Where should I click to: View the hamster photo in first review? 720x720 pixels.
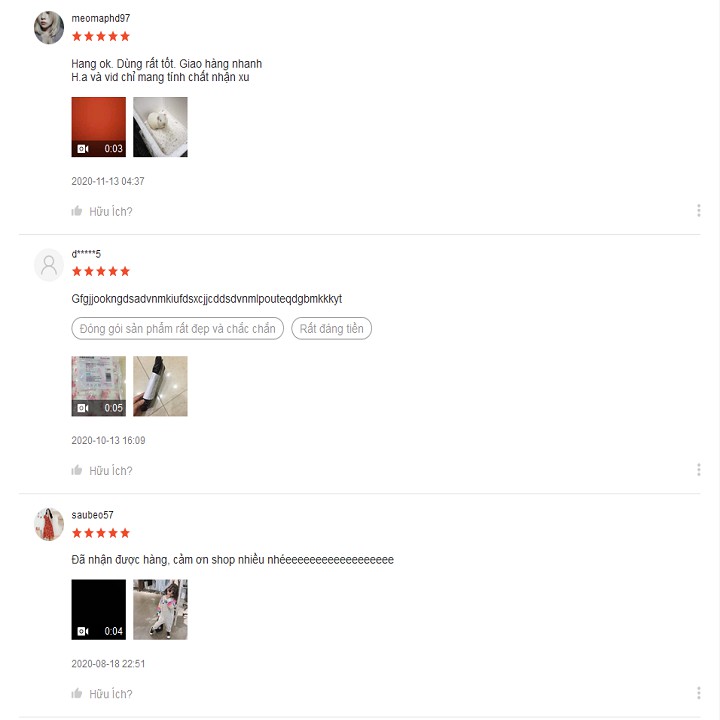[x=160, y=127]
